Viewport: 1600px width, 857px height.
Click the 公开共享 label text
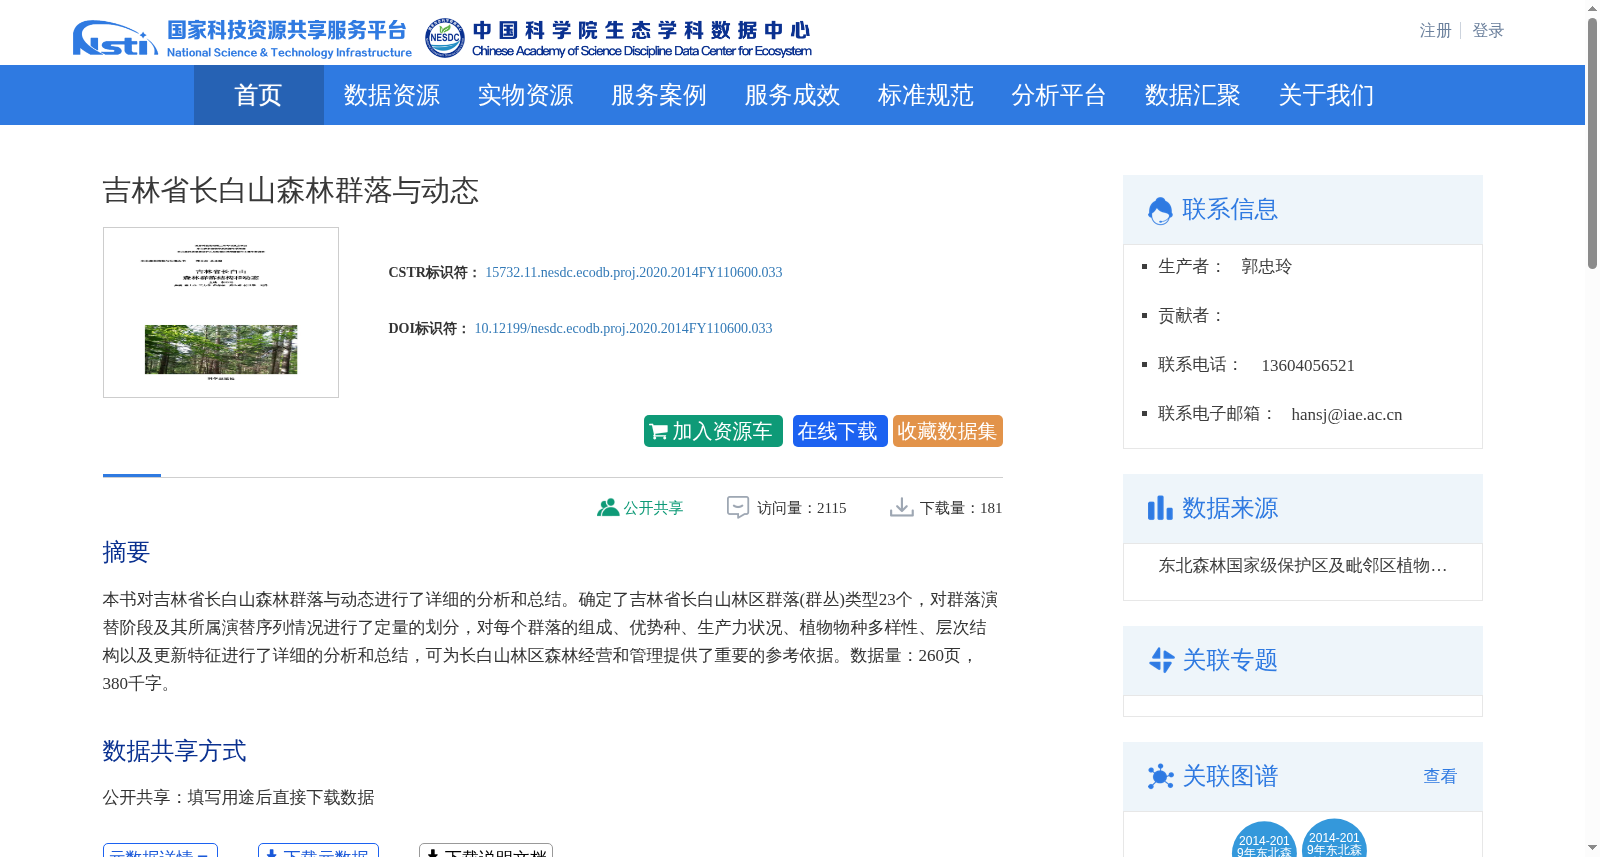pos(654,508)
